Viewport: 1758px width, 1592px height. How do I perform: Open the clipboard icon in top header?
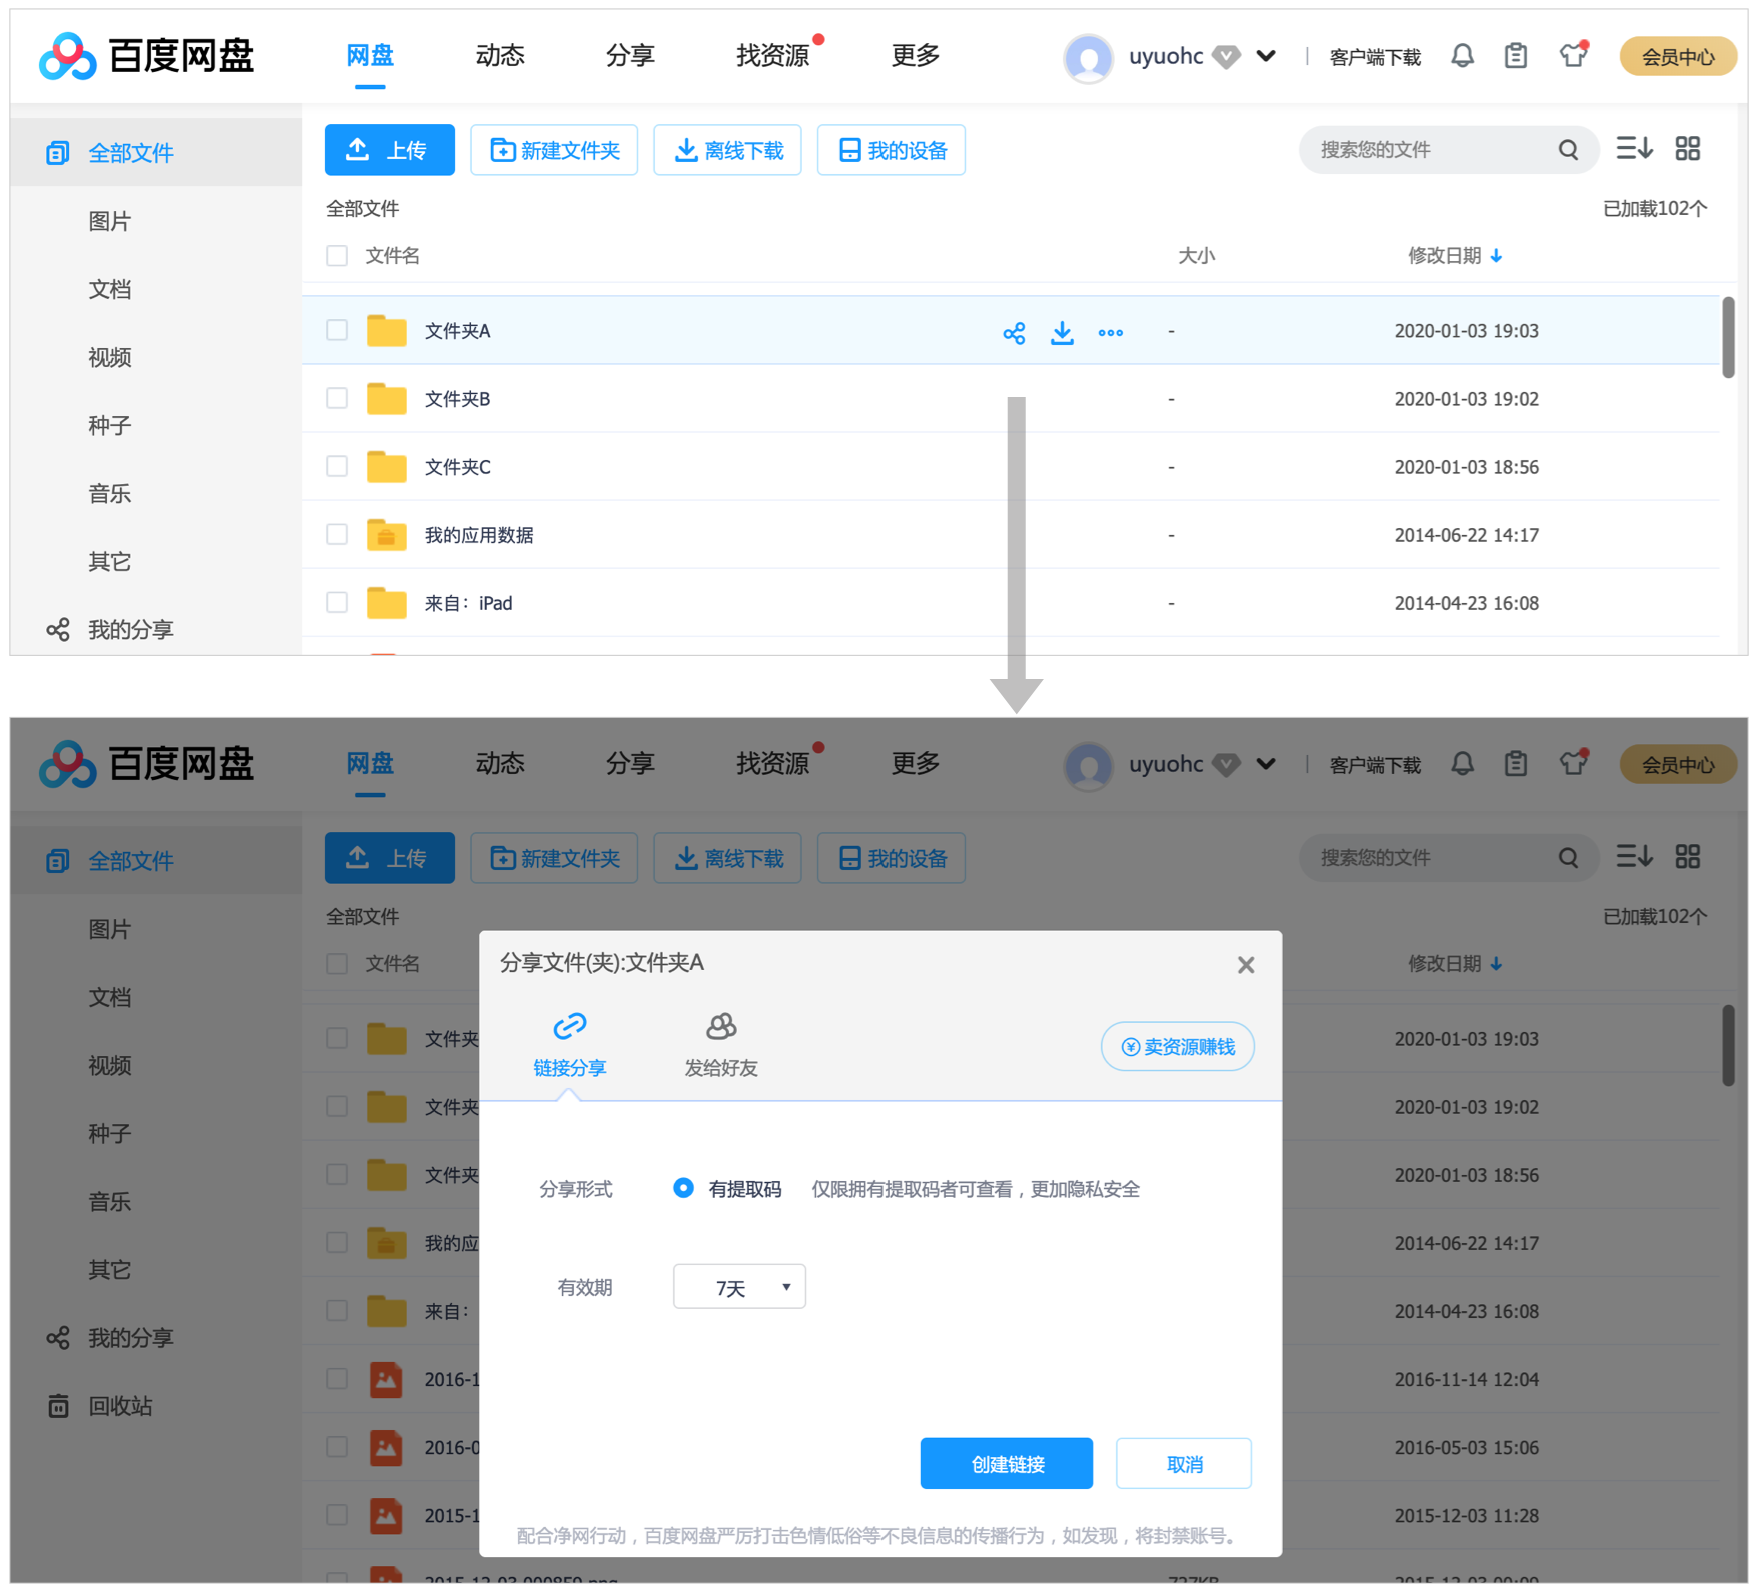[x=1516, y=56]
